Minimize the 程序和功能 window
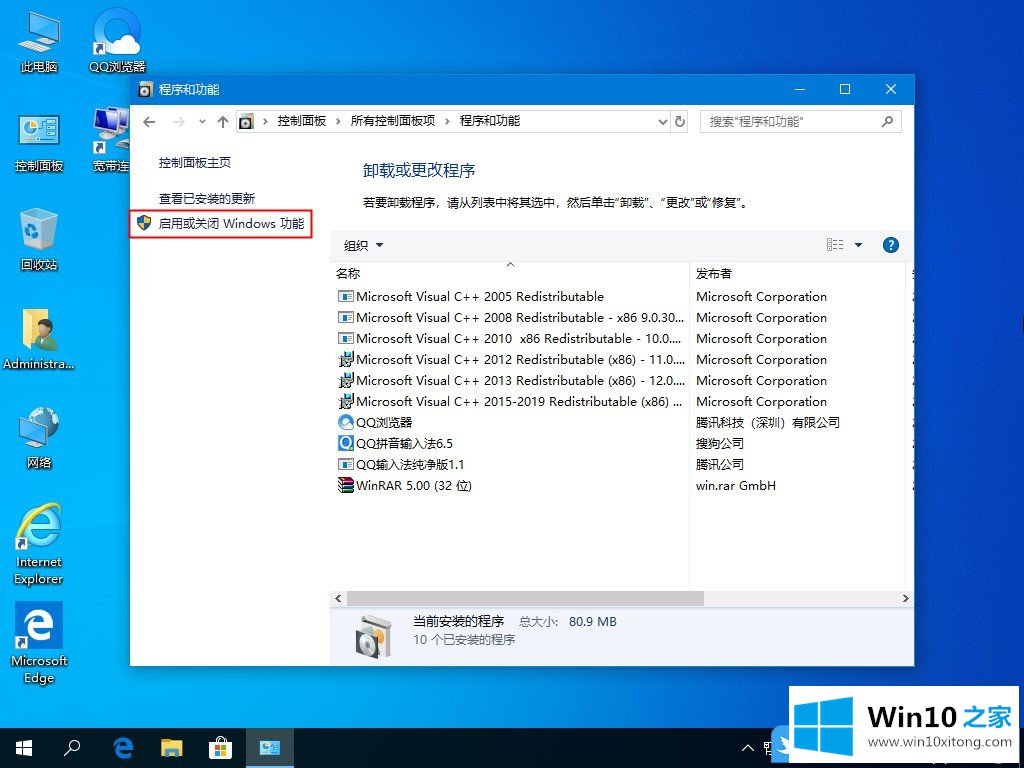Viewport: 1024px width, 768px height. 800,89
